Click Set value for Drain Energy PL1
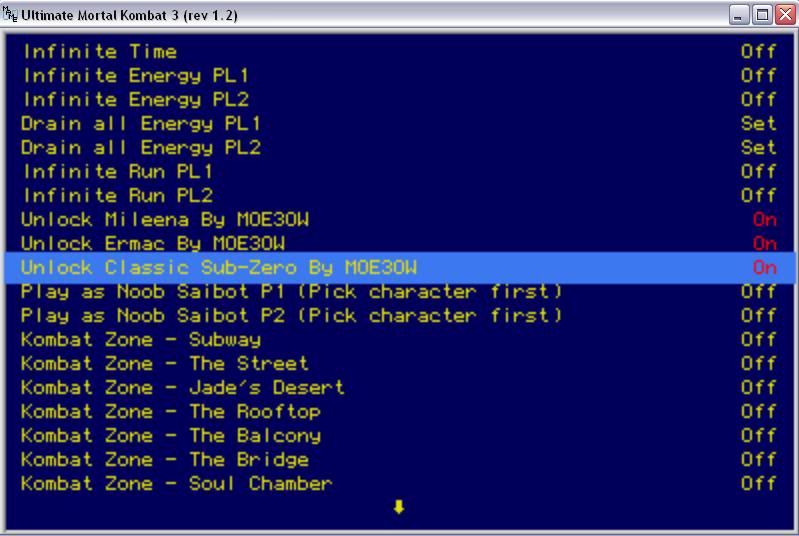This screenshot has height=536, width=799. point(759,123)
